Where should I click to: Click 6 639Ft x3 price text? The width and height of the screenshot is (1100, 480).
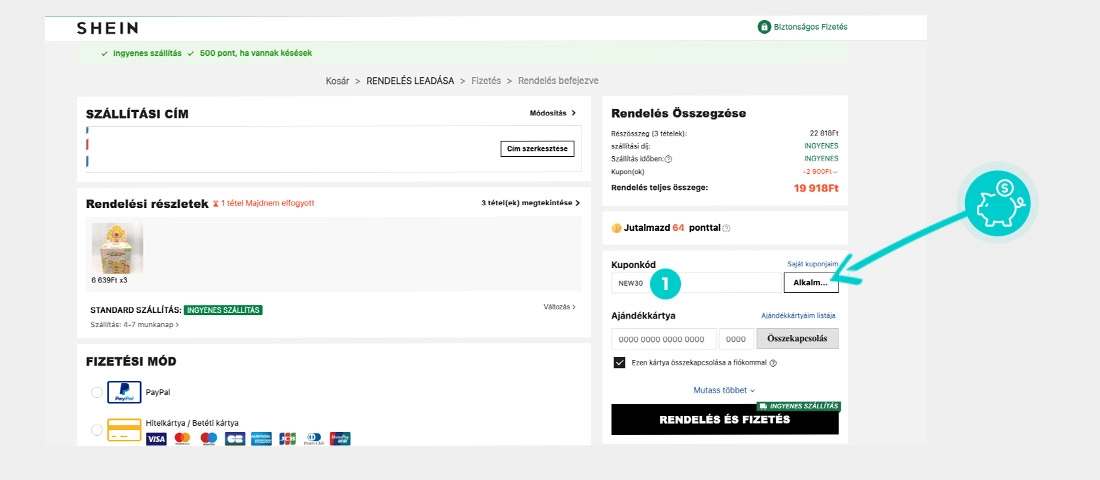[x=109, y=280]
